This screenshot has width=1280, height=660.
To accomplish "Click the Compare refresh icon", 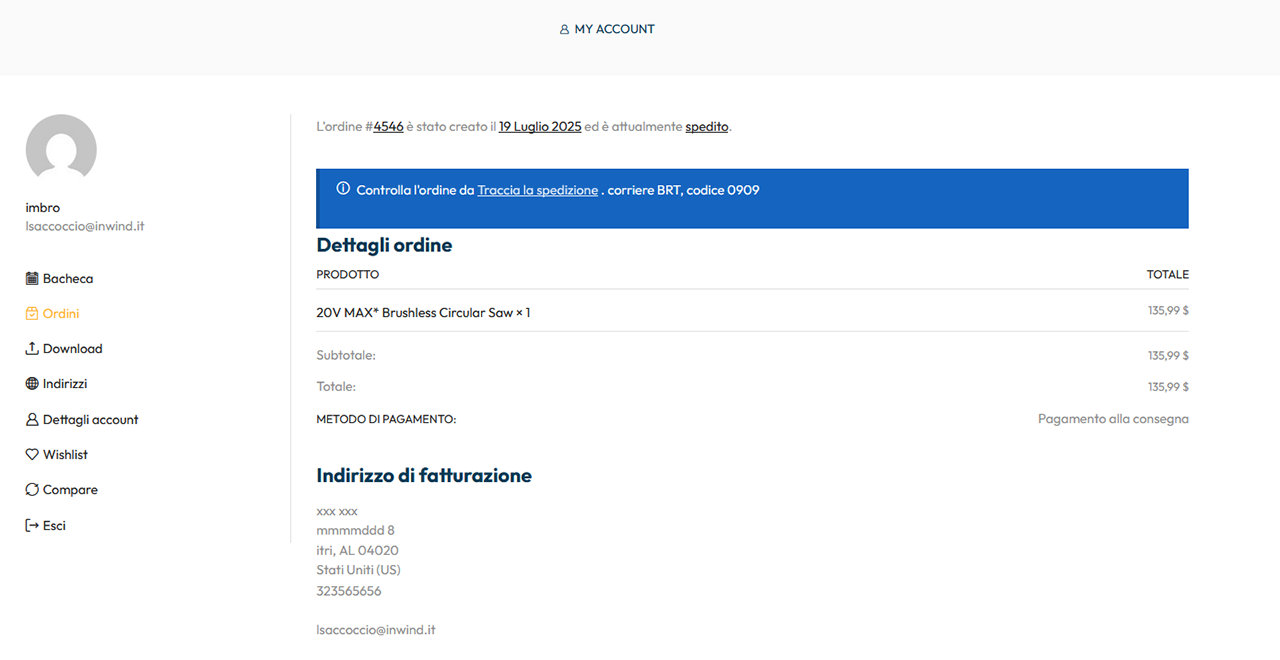I will click(x=32, y=490).
